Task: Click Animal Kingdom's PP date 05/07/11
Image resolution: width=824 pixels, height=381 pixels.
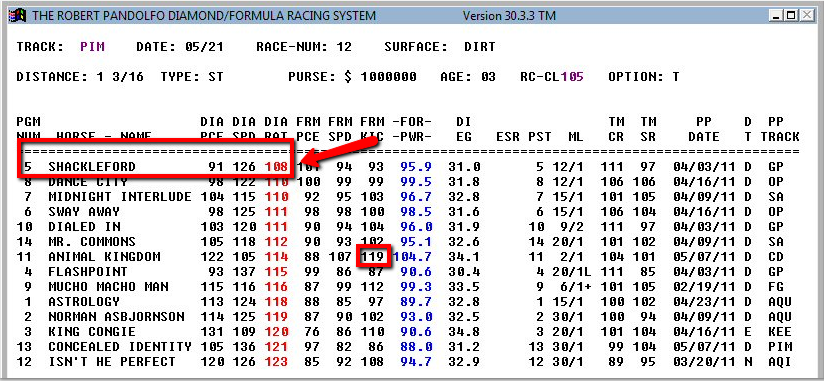Action: coord(704,257)
